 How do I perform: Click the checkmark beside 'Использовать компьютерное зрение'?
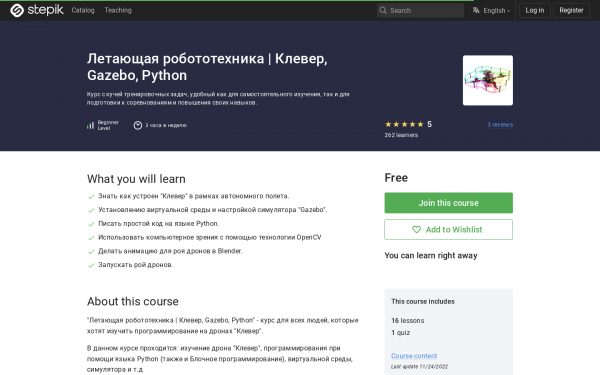[91, 238]
